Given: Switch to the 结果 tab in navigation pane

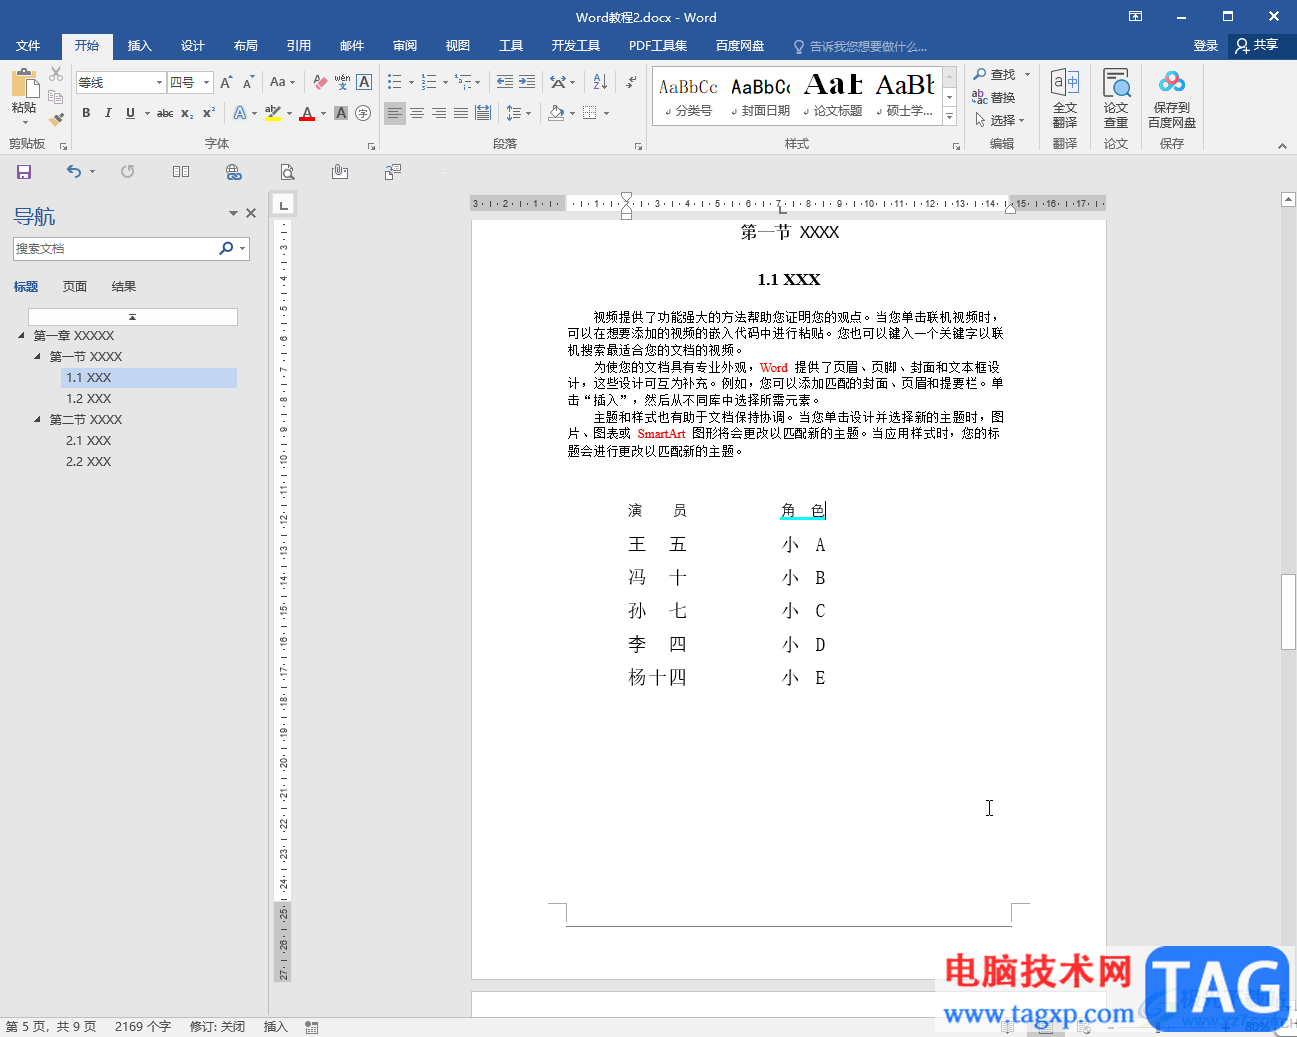Looking at the screenshot, I should [x=124, y=286].
